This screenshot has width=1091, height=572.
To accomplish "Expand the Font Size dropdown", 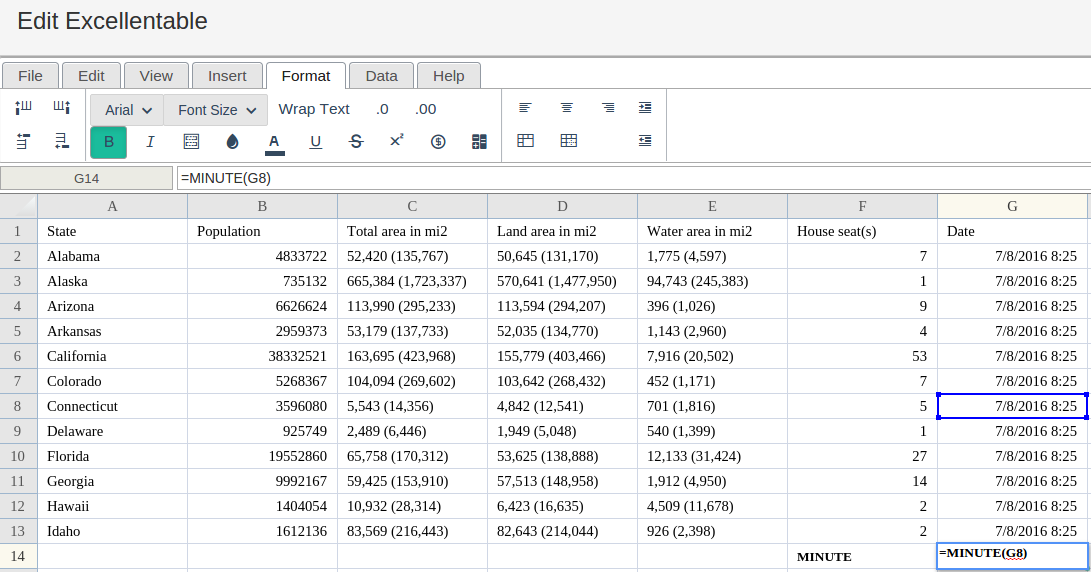I will tap(217, 110).
